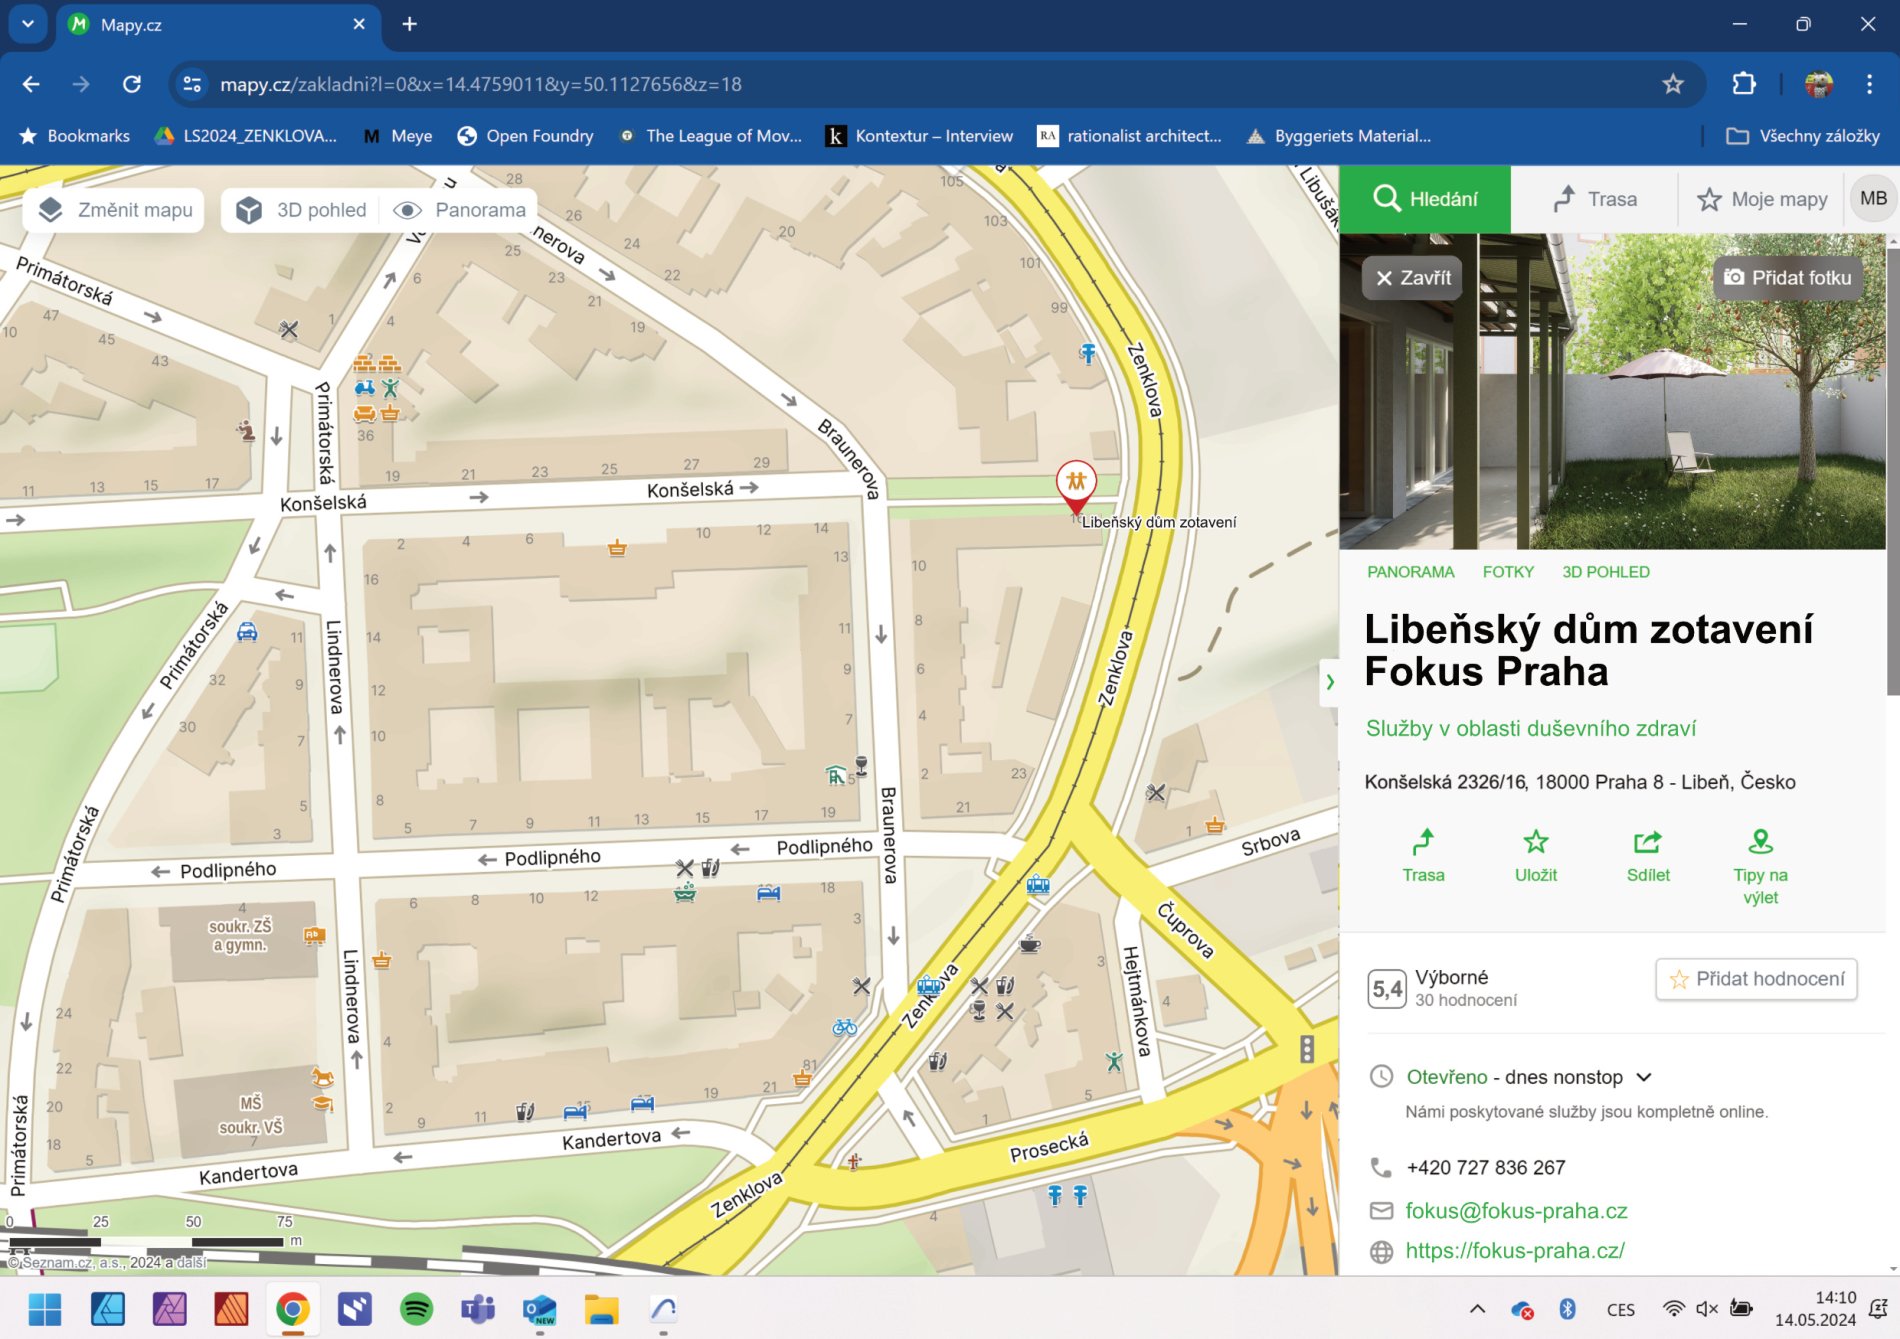Click the shop basket icon on Konšelská block
The height and width of the screenshot is (1339, 1900).
[x=617, y=547]
